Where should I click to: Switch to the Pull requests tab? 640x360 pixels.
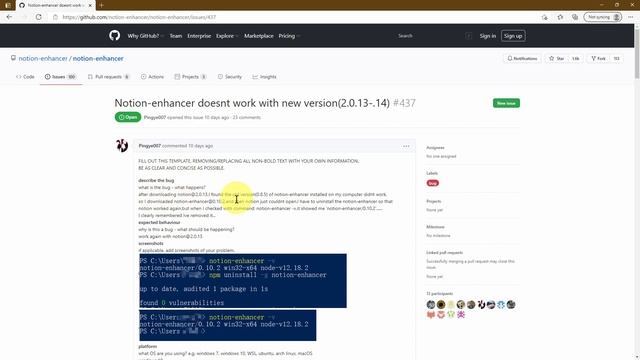109,77
